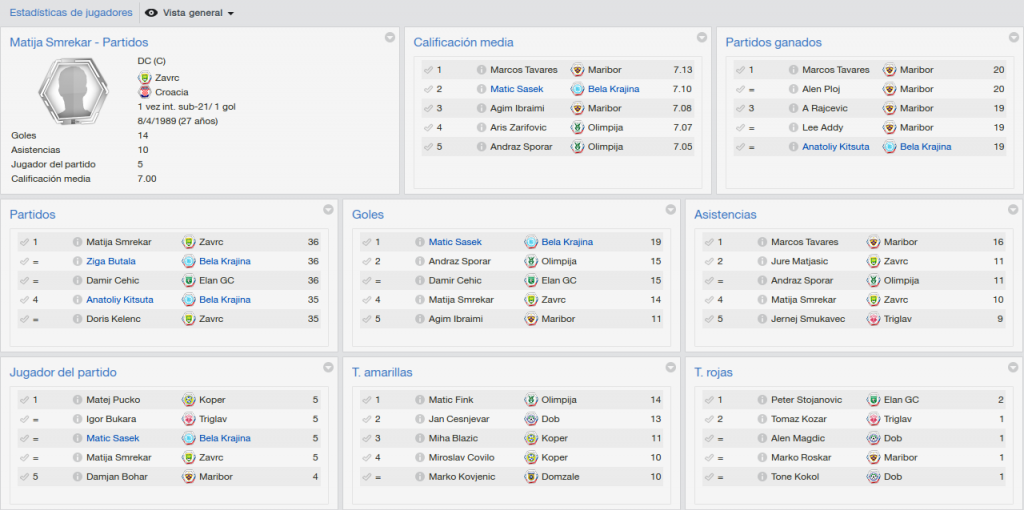Toggle shortlist mark beside Andraz Sporar in Goles
This screenshot has height=510, width=1024.
click(x=366, y=261)
